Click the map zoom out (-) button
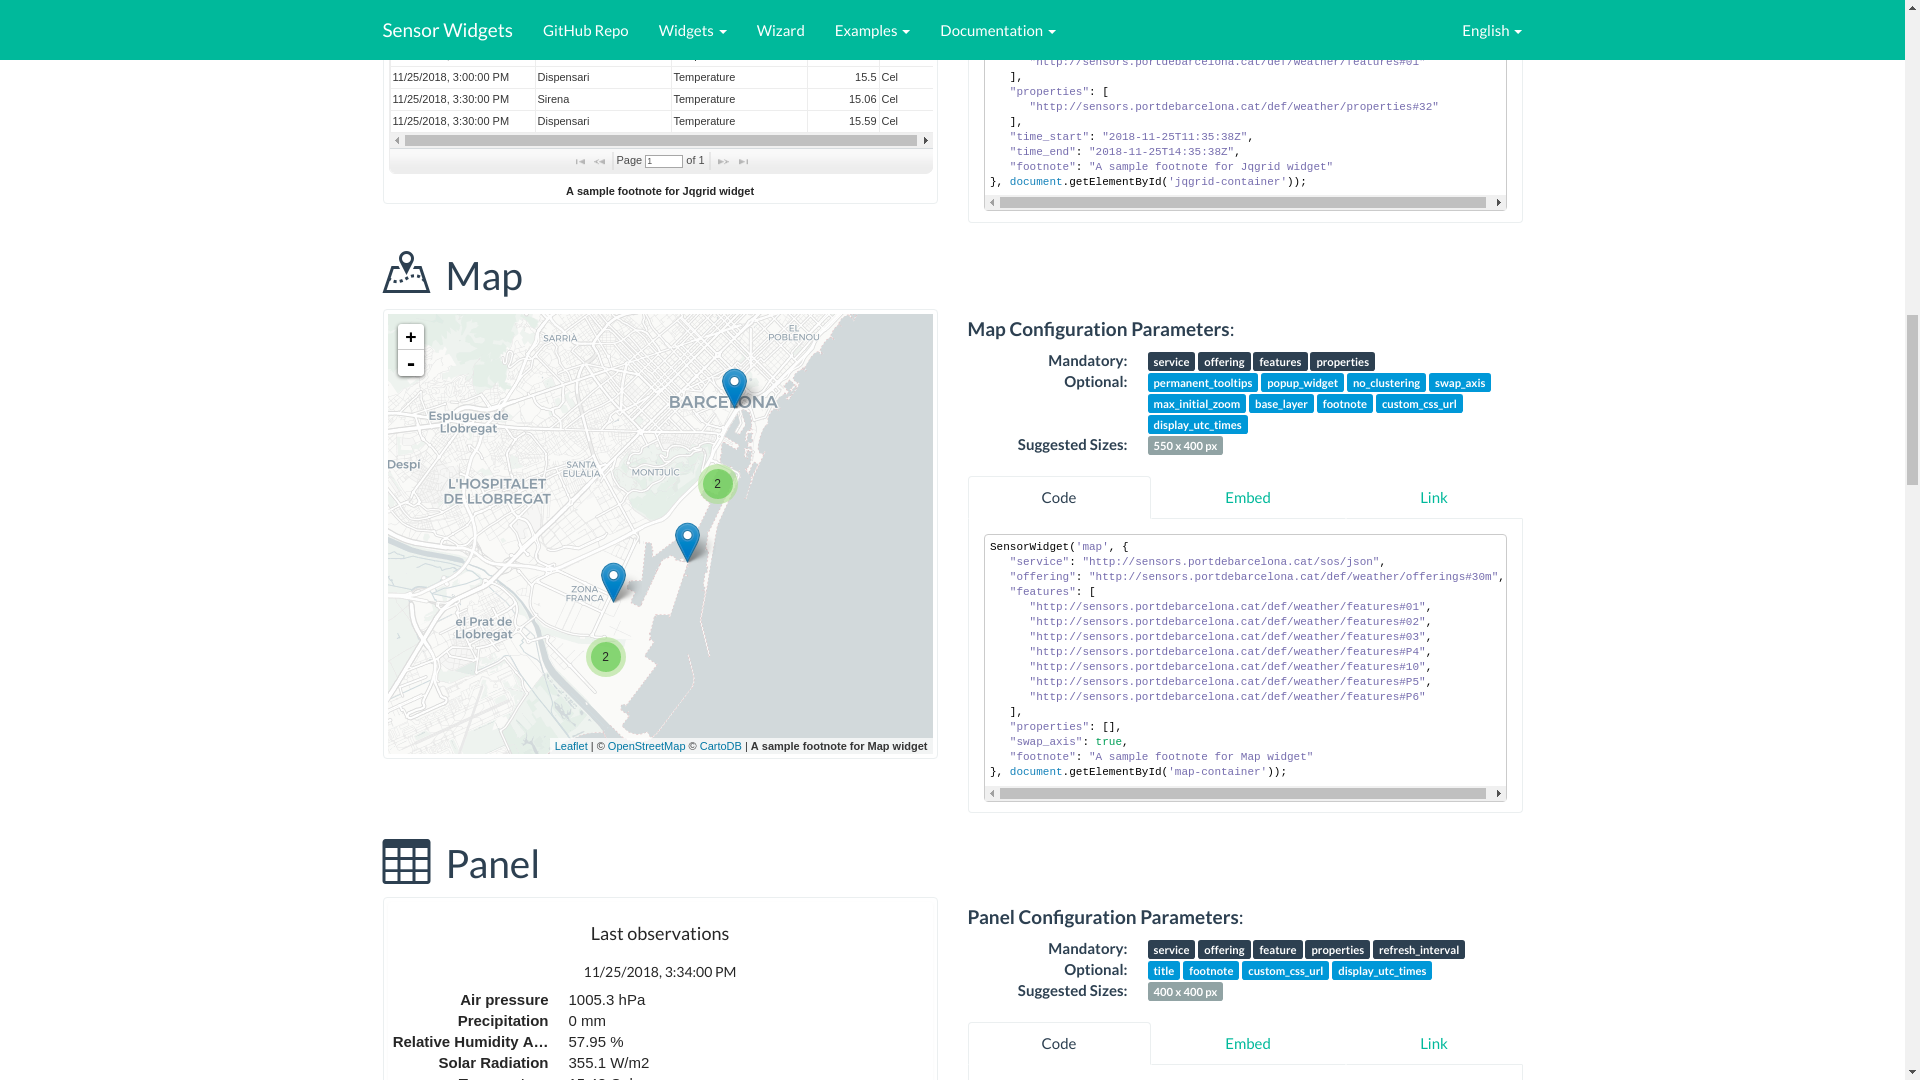Image resolution: width=1920 pixels, height=1080 pixels. (410, 363)
